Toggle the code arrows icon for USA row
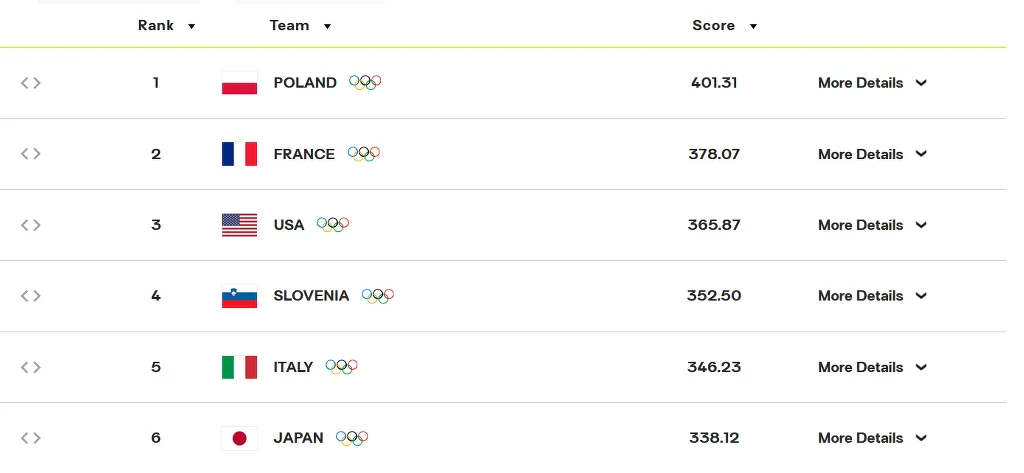 31,225
